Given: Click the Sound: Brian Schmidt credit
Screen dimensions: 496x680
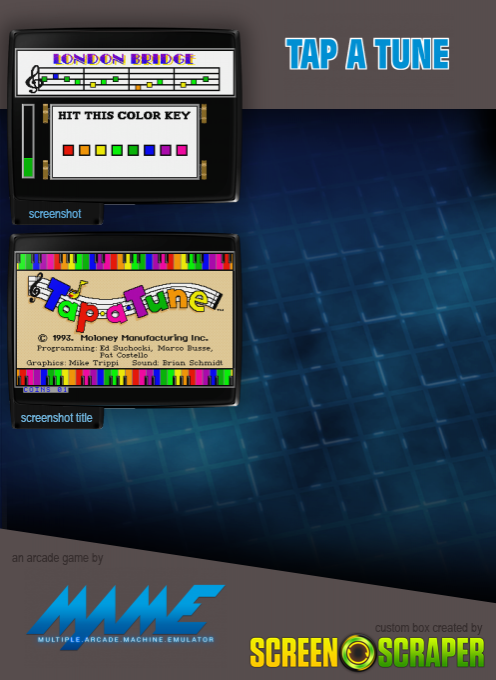Looking at the screenshot, I should point(177,363).
